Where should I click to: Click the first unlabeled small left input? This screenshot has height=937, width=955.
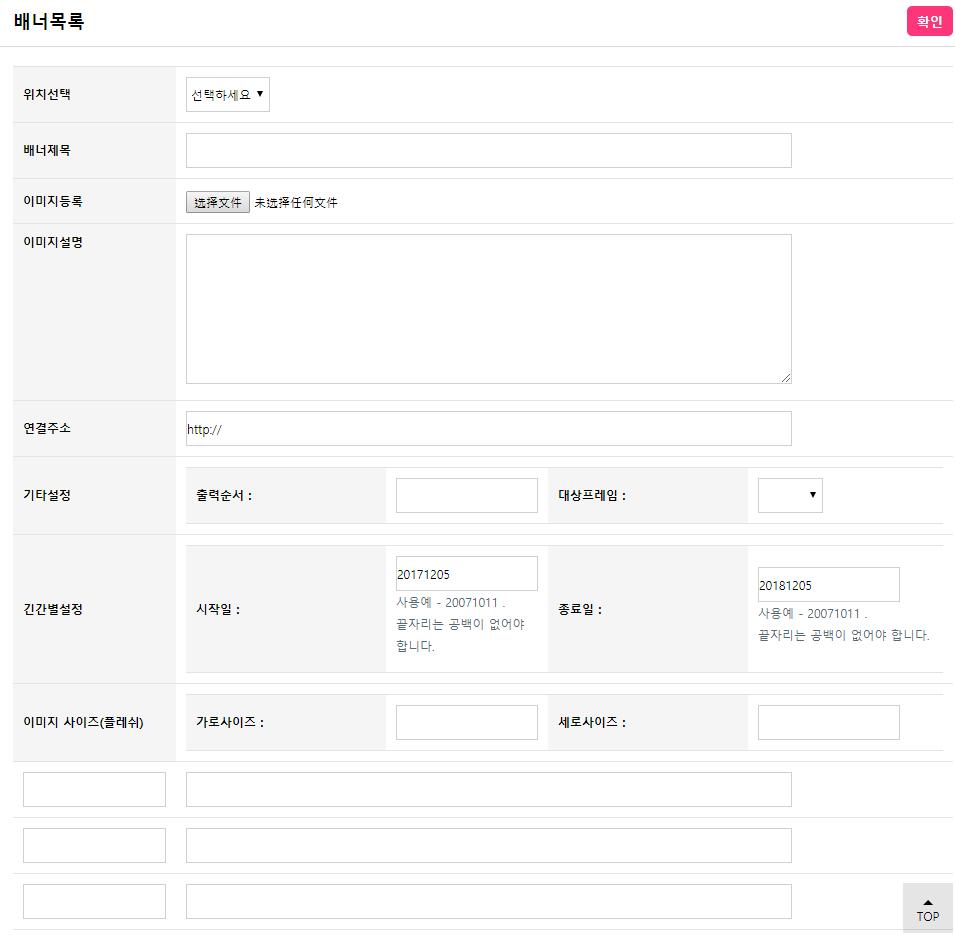coord(94,789)
